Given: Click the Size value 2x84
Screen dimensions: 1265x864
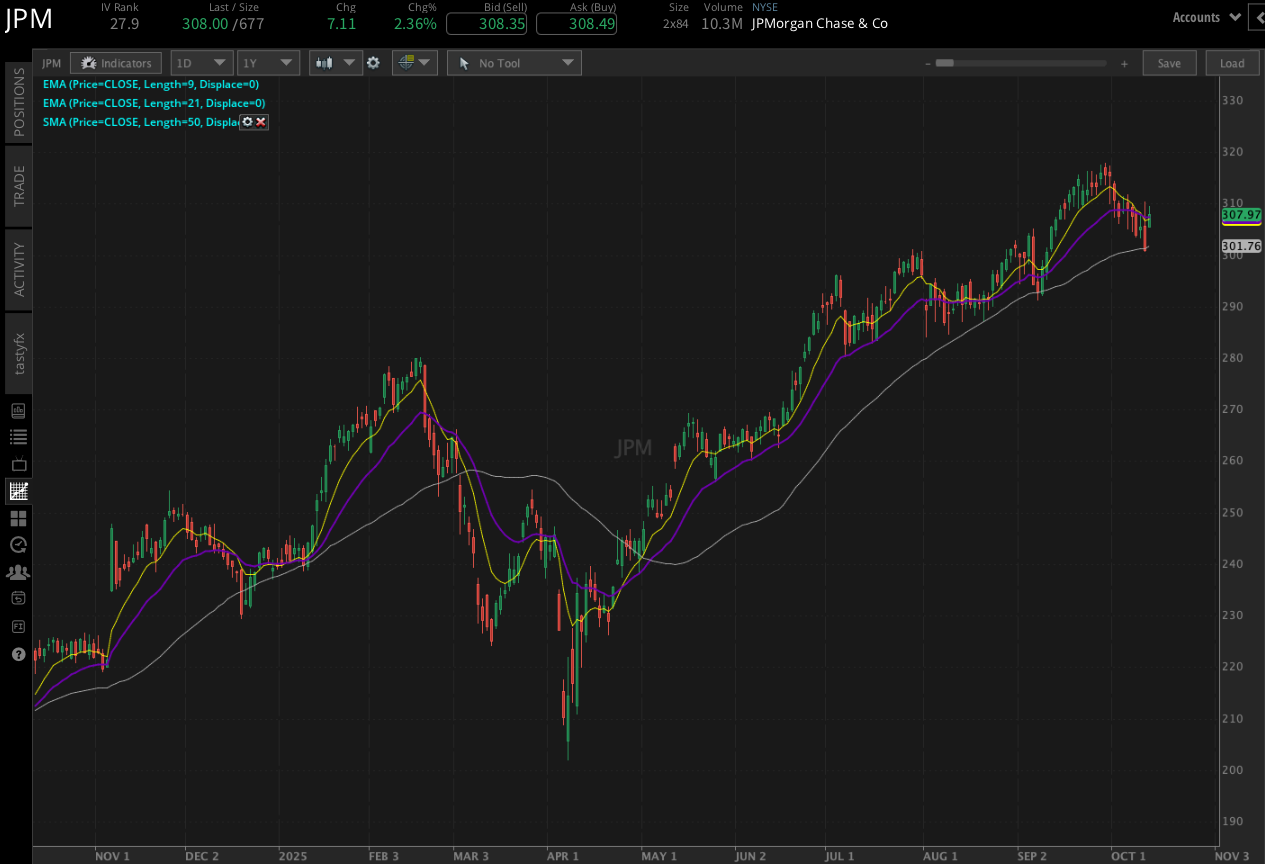Looking at the screenshot, I should tap(676, 23).
